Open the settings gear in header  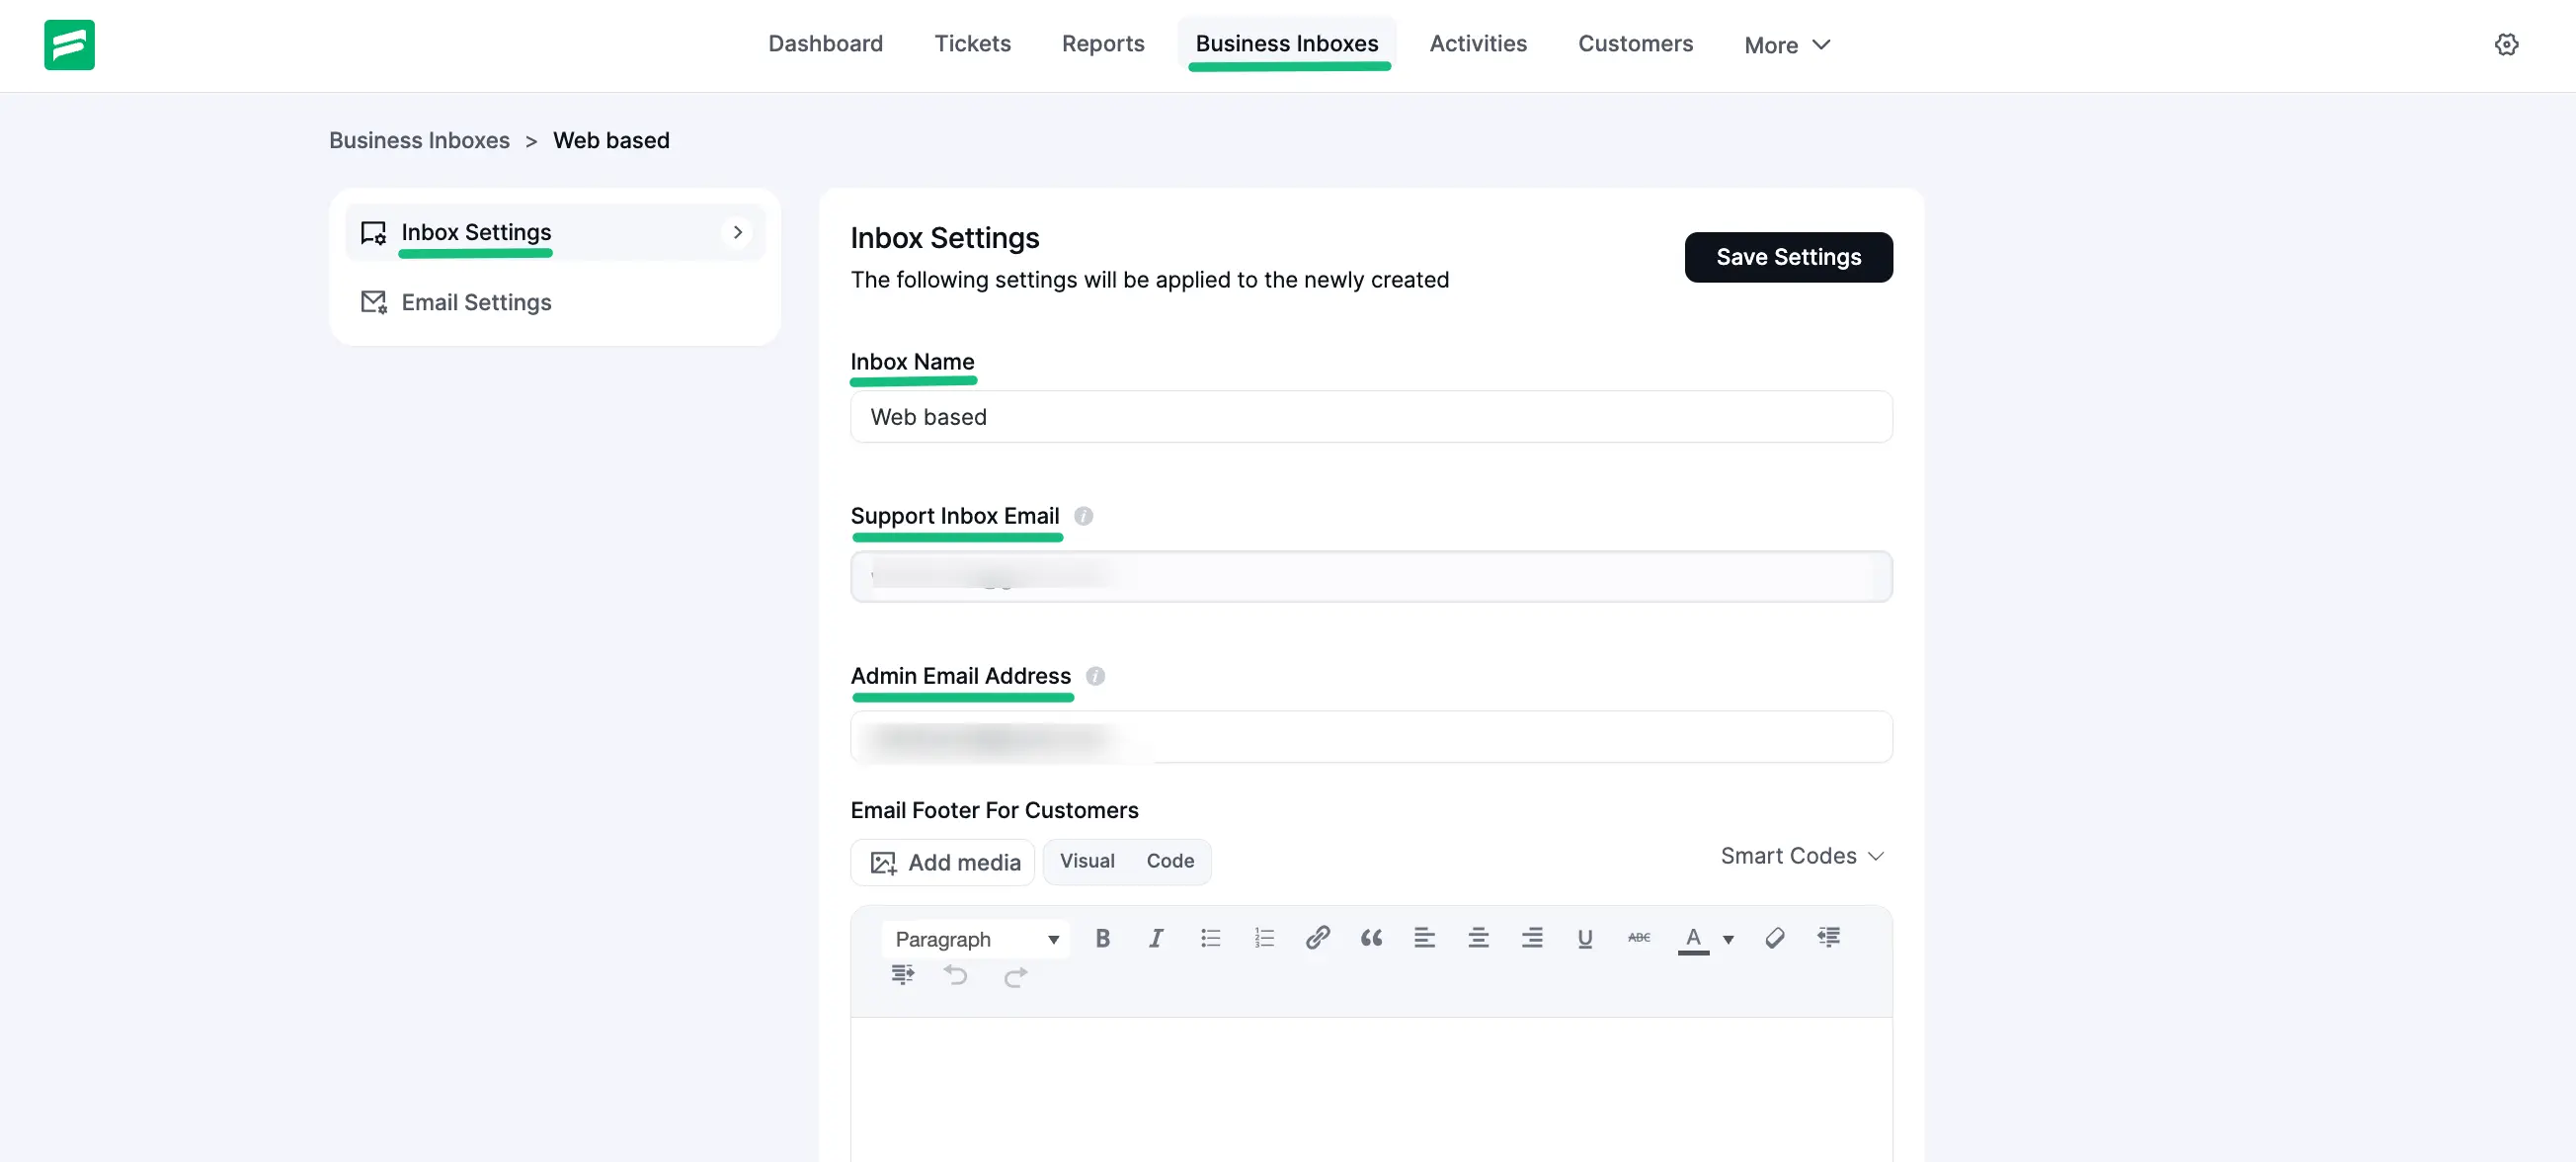[2506, 45]
